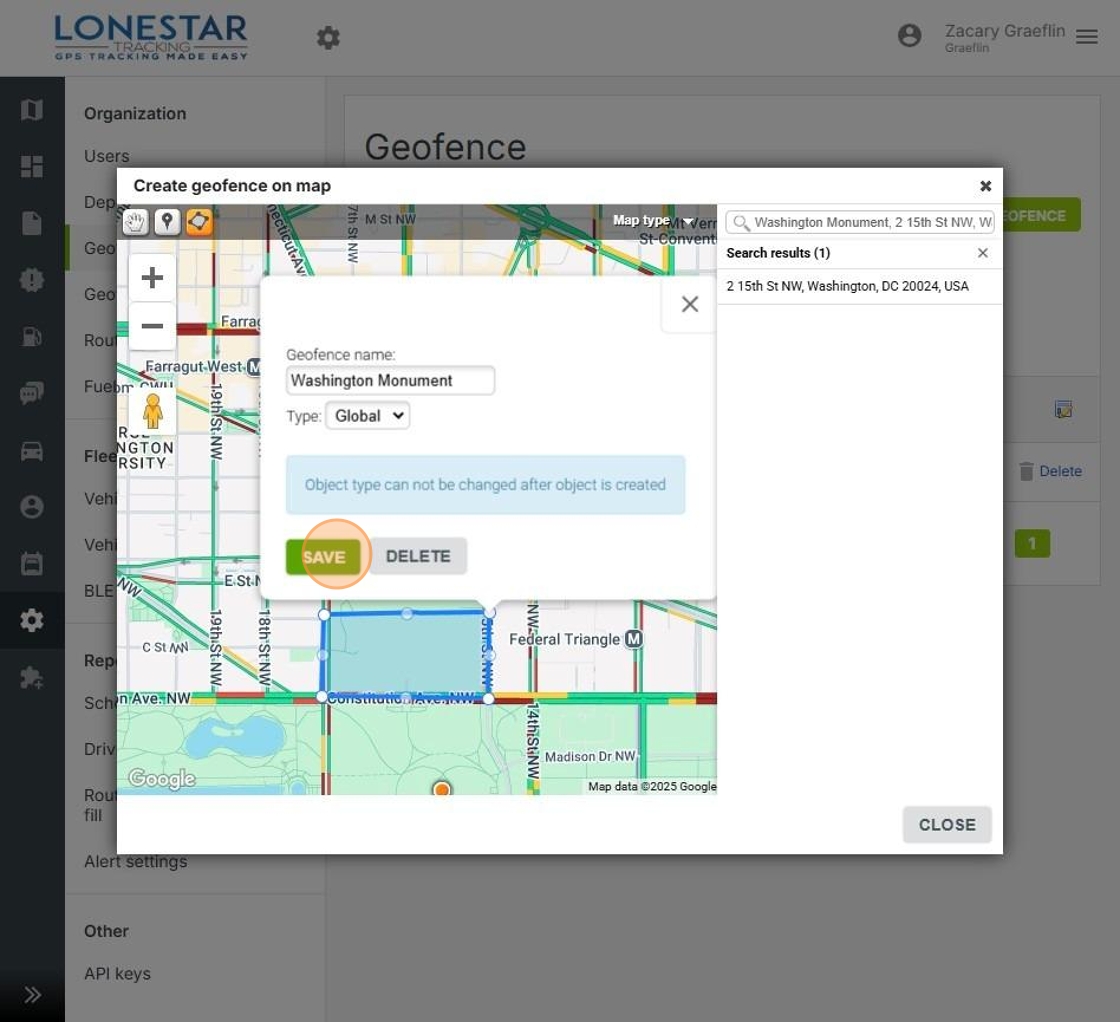
Task: Click the CLOSE button in dialog
Action: (946, 825)
